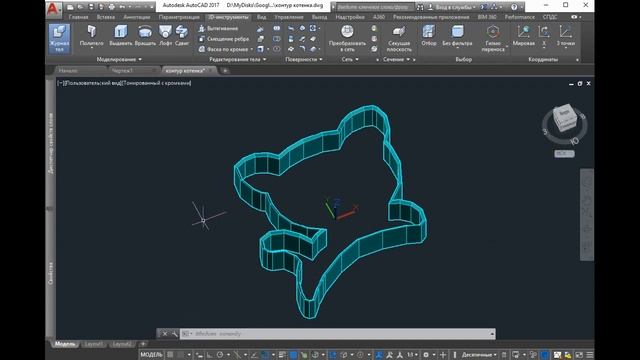Toggle МОДЕЛЬ model space button in status bar
This screenshot has height=360, width=640.
click(151, 355)
